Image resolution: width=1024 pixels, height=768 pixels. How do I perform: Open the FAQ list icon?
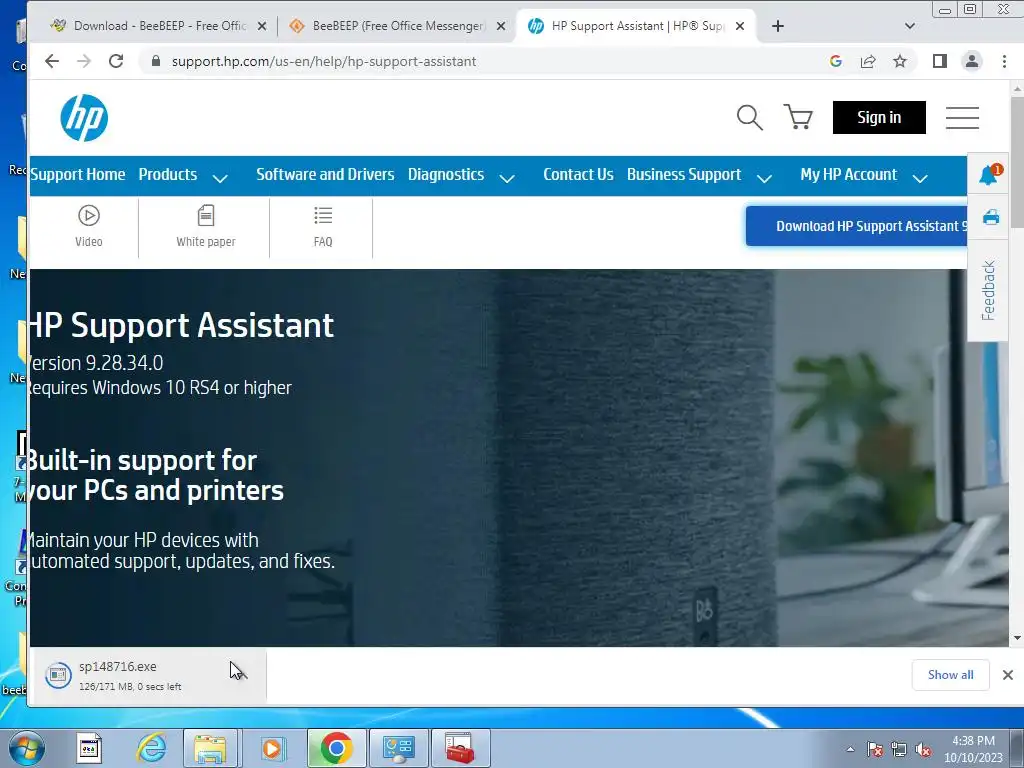coord(323,215)
